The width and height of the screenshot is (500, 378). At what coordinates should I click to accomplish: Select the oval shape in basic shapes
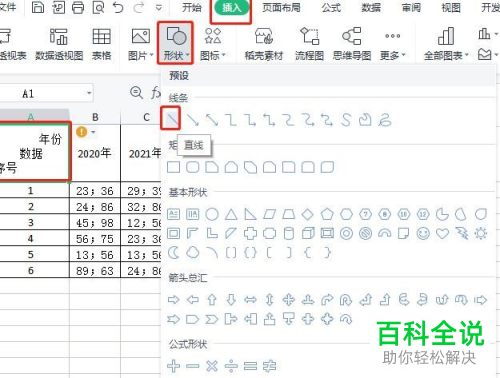click(x=212, y=214)
